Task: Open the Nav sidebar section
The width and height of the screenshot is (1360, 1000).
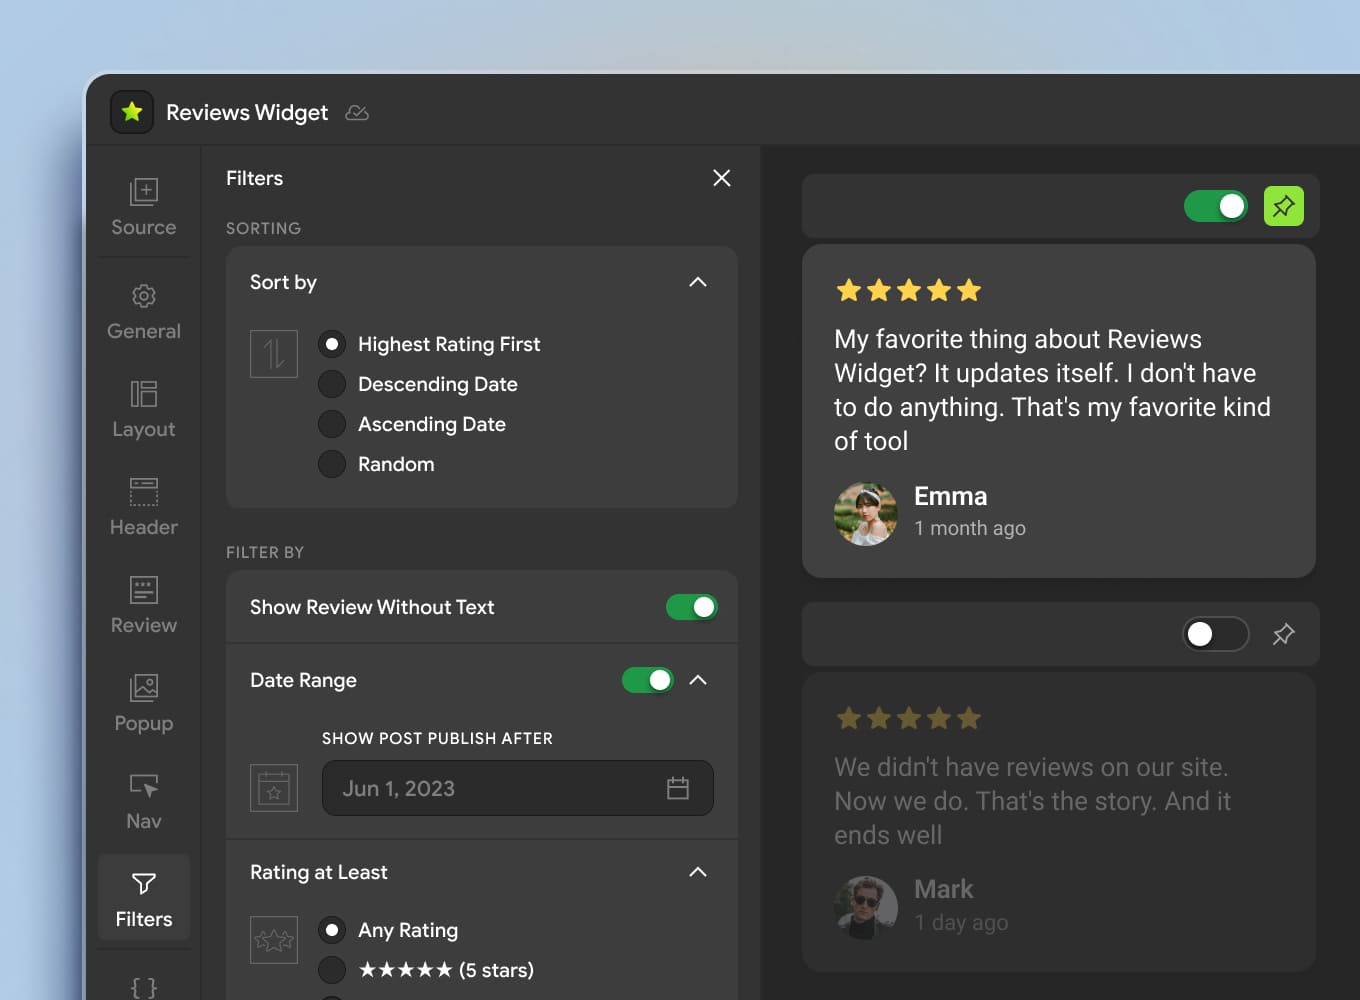Action: click(x=144, y=802)
